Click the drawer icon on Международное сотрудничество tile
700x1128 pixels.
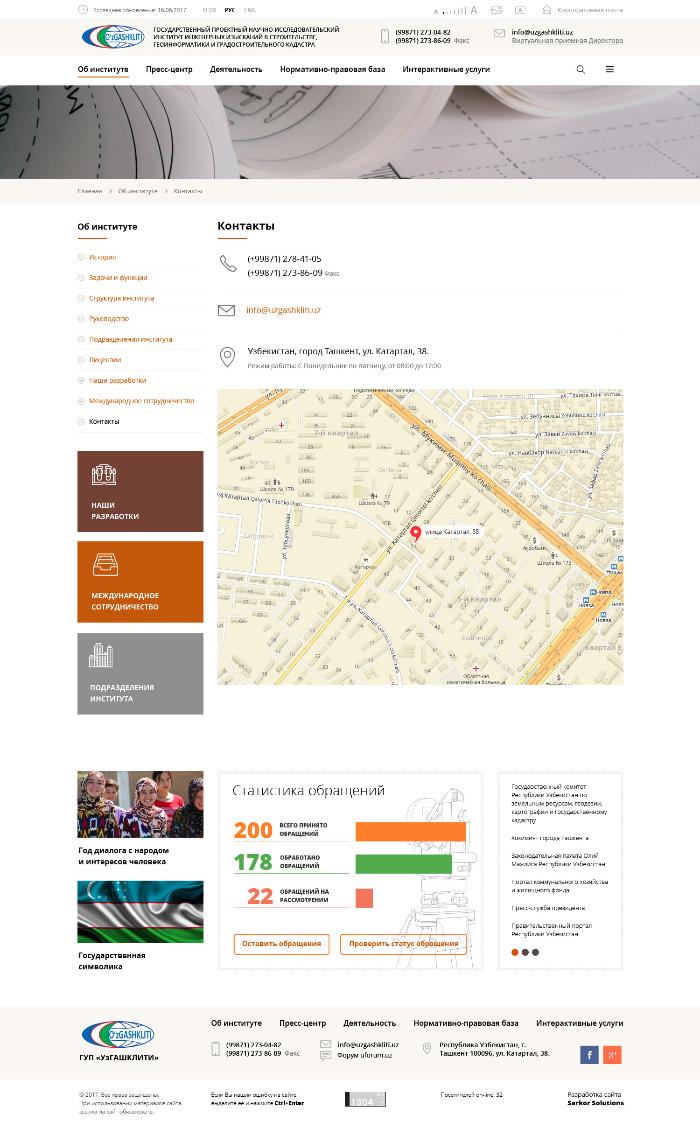(x=105, y=565)
